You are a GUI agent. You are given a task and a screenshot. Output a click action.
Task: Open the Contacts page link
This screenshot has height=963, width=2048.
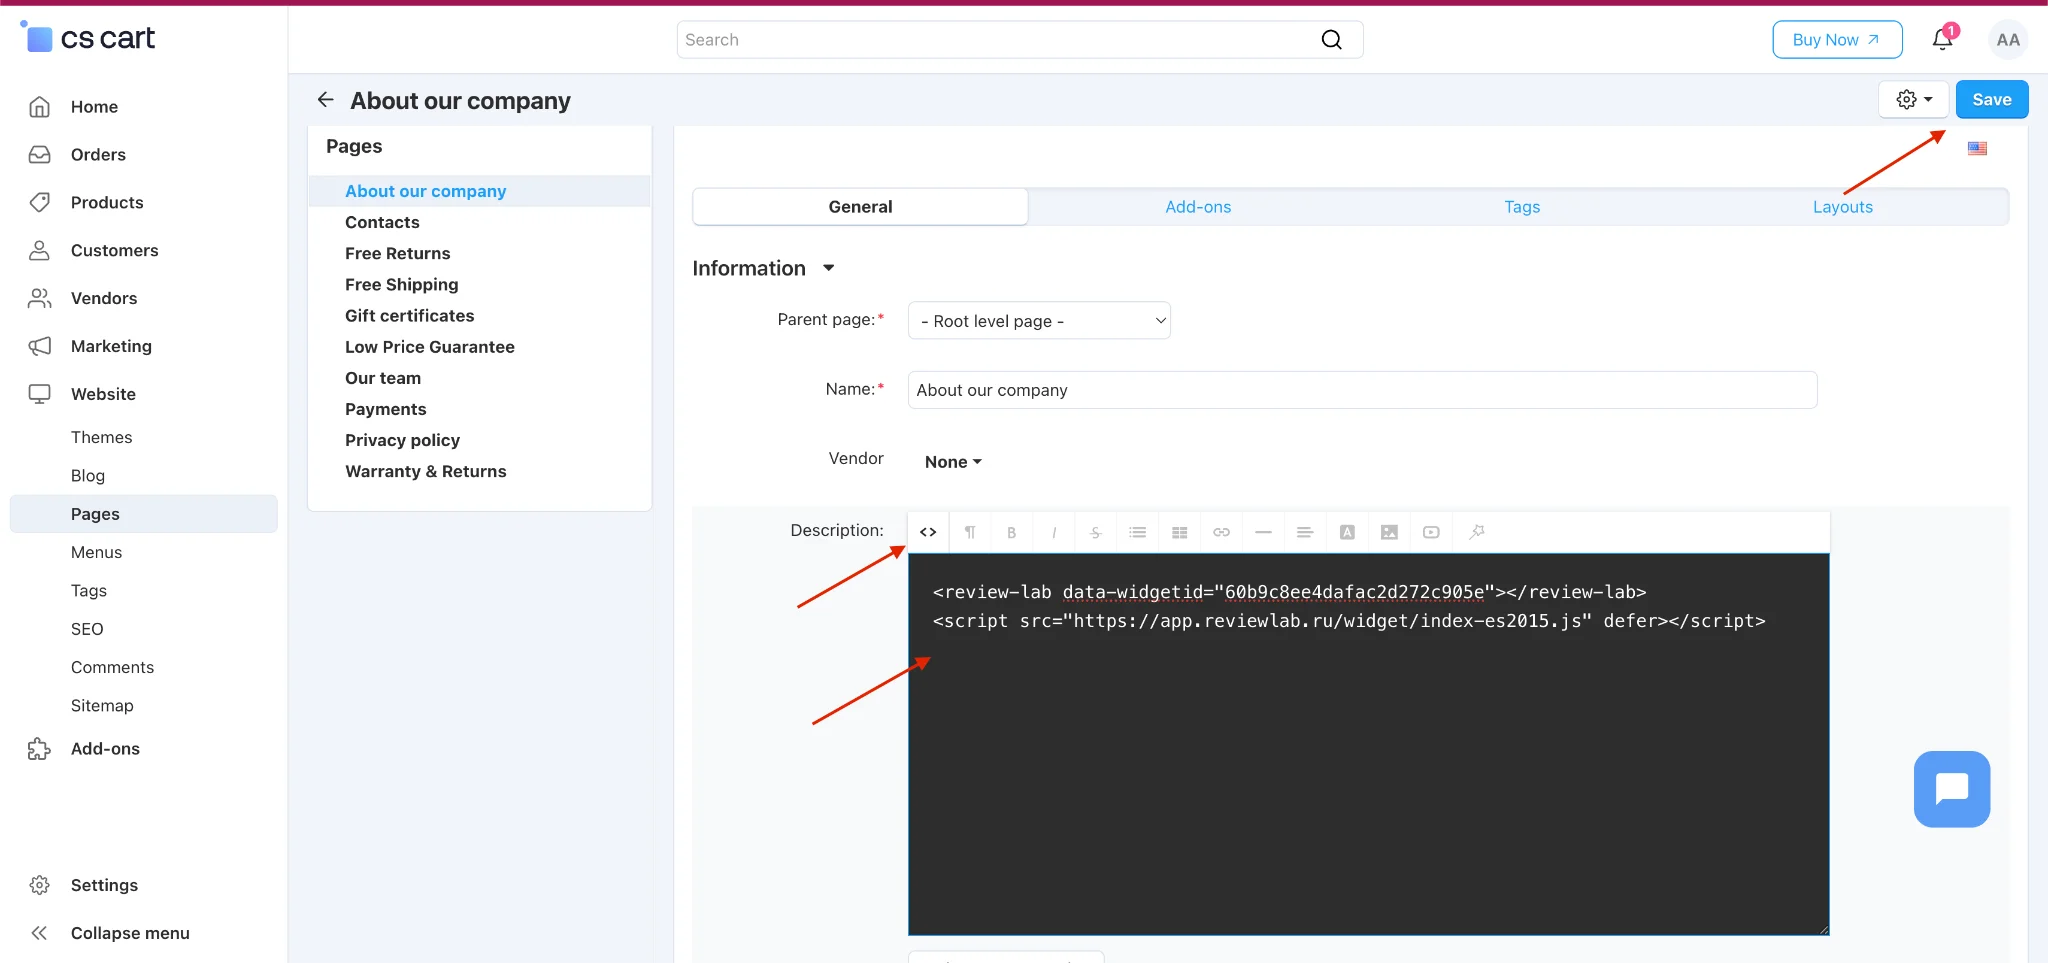tap(382, 222)
